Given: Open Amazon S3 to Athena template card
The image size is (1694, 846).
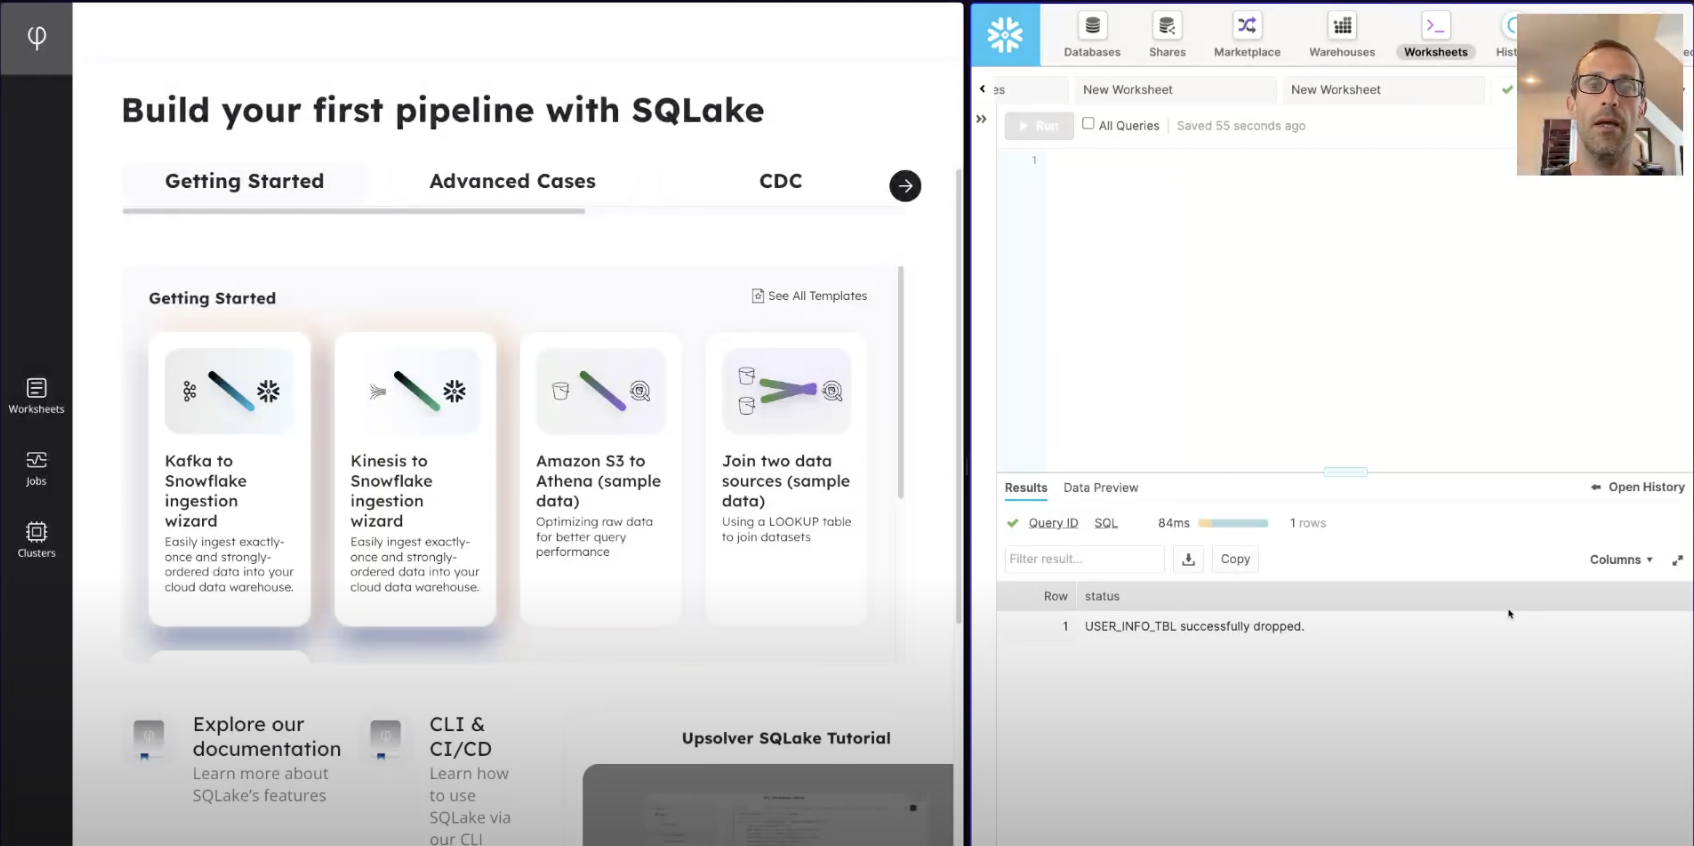Looking at the screenshot, I should (x=601, y=479).
